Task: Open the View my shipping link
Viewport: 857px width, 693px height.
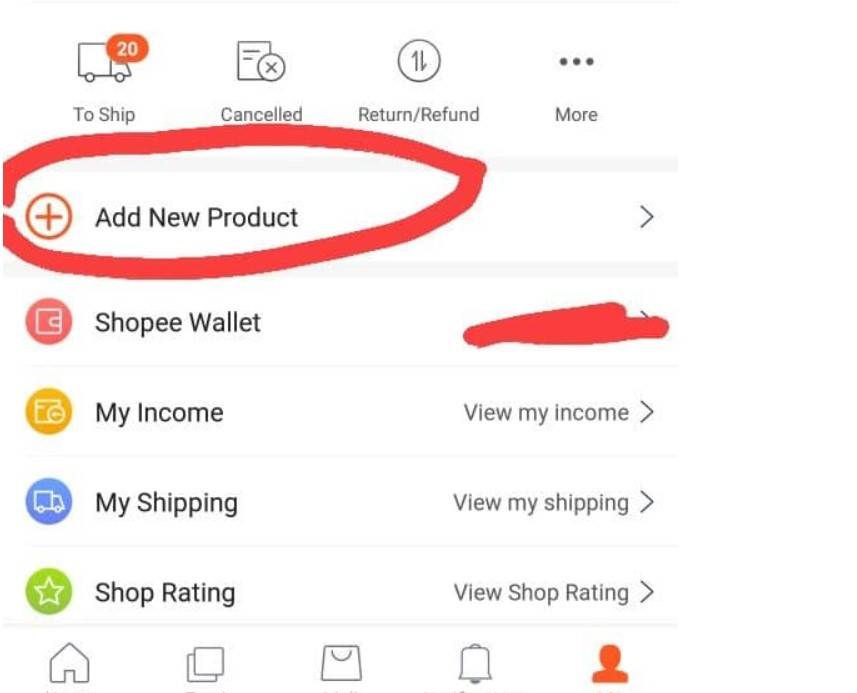Action: pyautogui.click(x=541, y=503)
